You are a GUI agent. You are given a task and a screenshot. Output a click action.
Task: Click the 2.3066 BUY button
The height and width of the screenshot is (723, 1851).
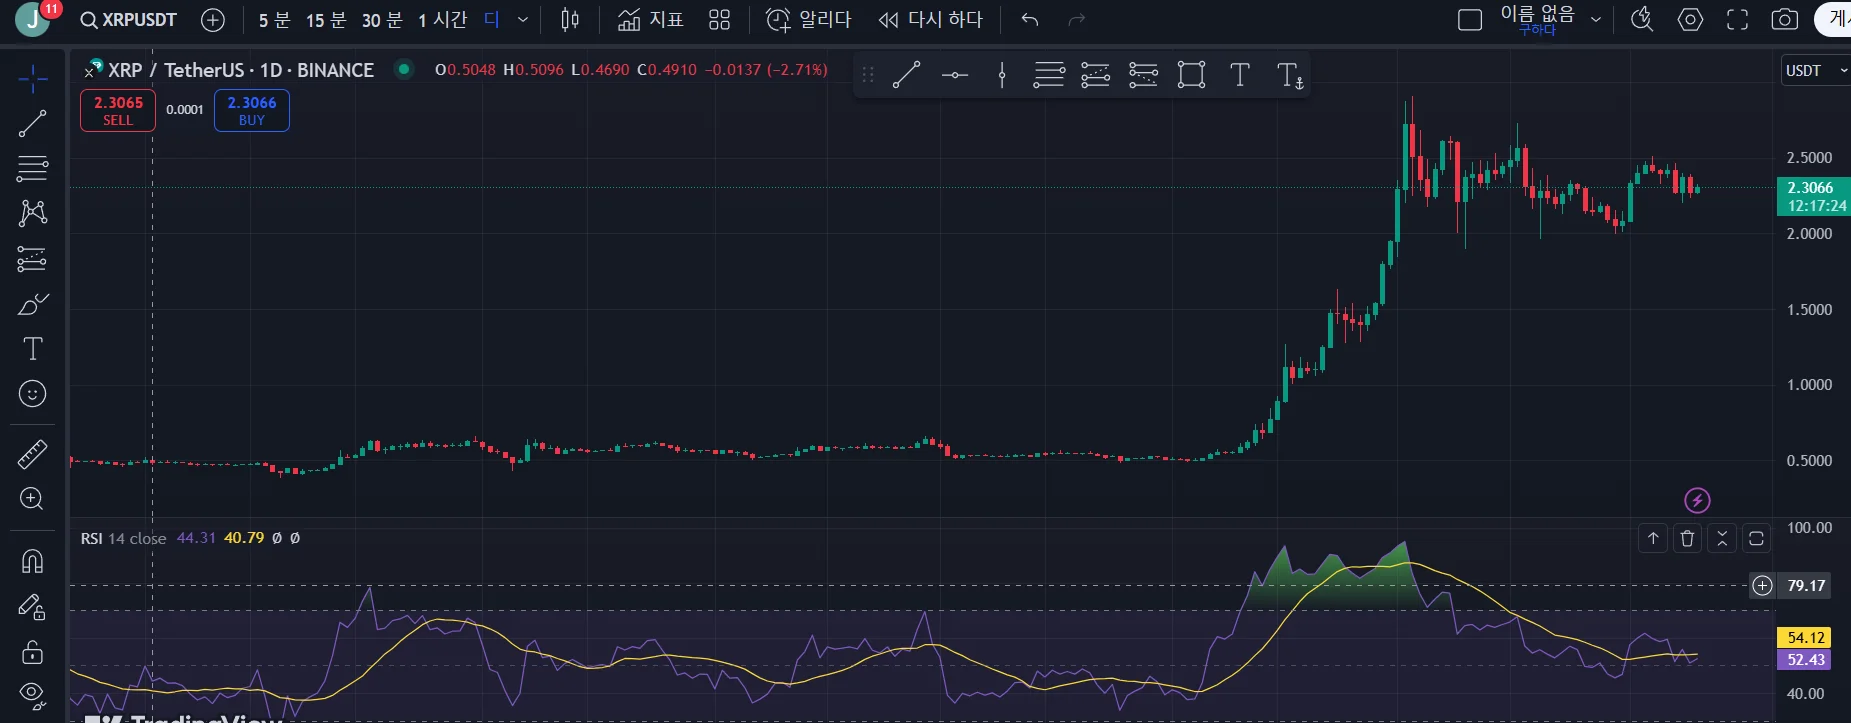pyautogui.click(x=252, y=110)
